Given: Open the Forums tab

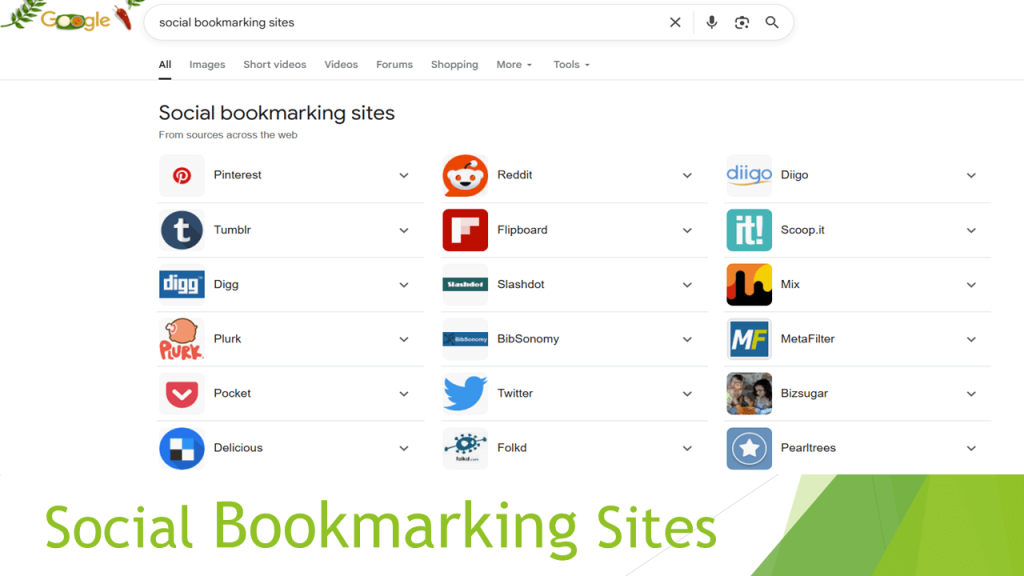Looking at the screenshot, I should (x=394, y=65).
